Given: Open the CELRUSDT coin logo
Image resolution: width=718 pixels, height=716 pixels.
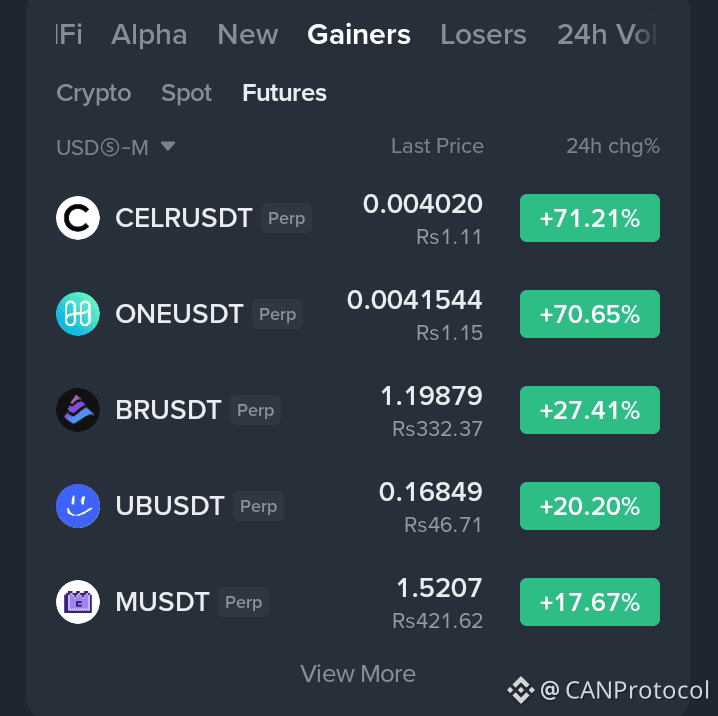Looking at the screenshot, I should [x=78, y=218].
